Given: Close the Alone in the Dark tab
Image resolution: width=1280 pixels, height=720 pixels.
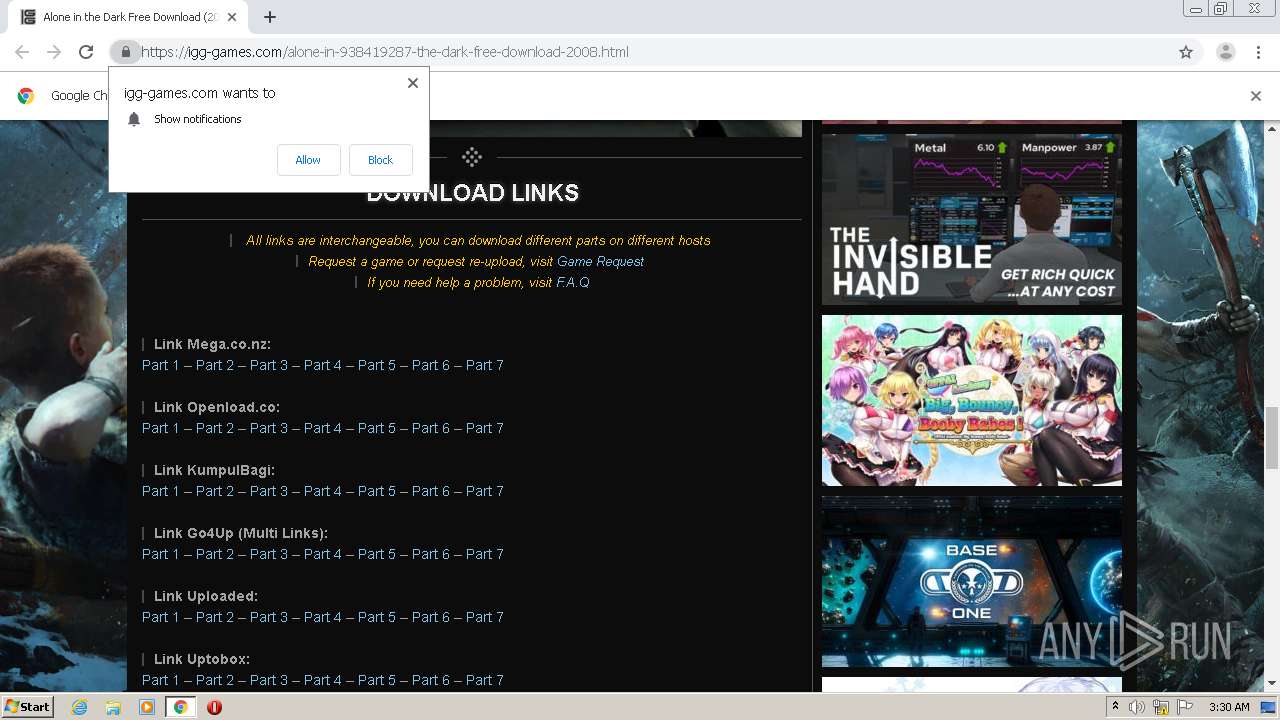Looking at the screenshot, I should [x=233, y=17].
